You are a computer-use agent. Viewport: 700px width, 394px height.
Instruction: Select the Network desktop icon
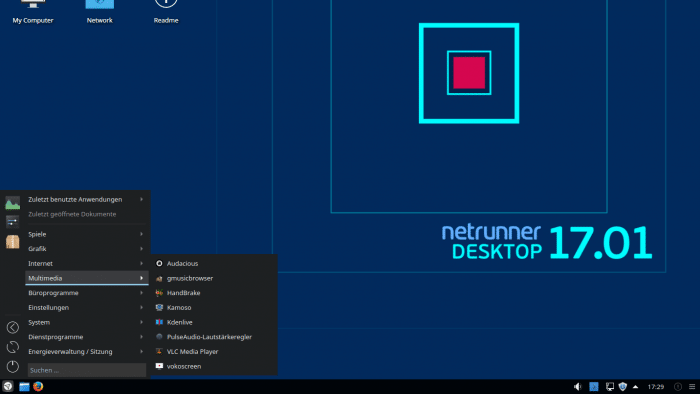click(x=100, y=12)
